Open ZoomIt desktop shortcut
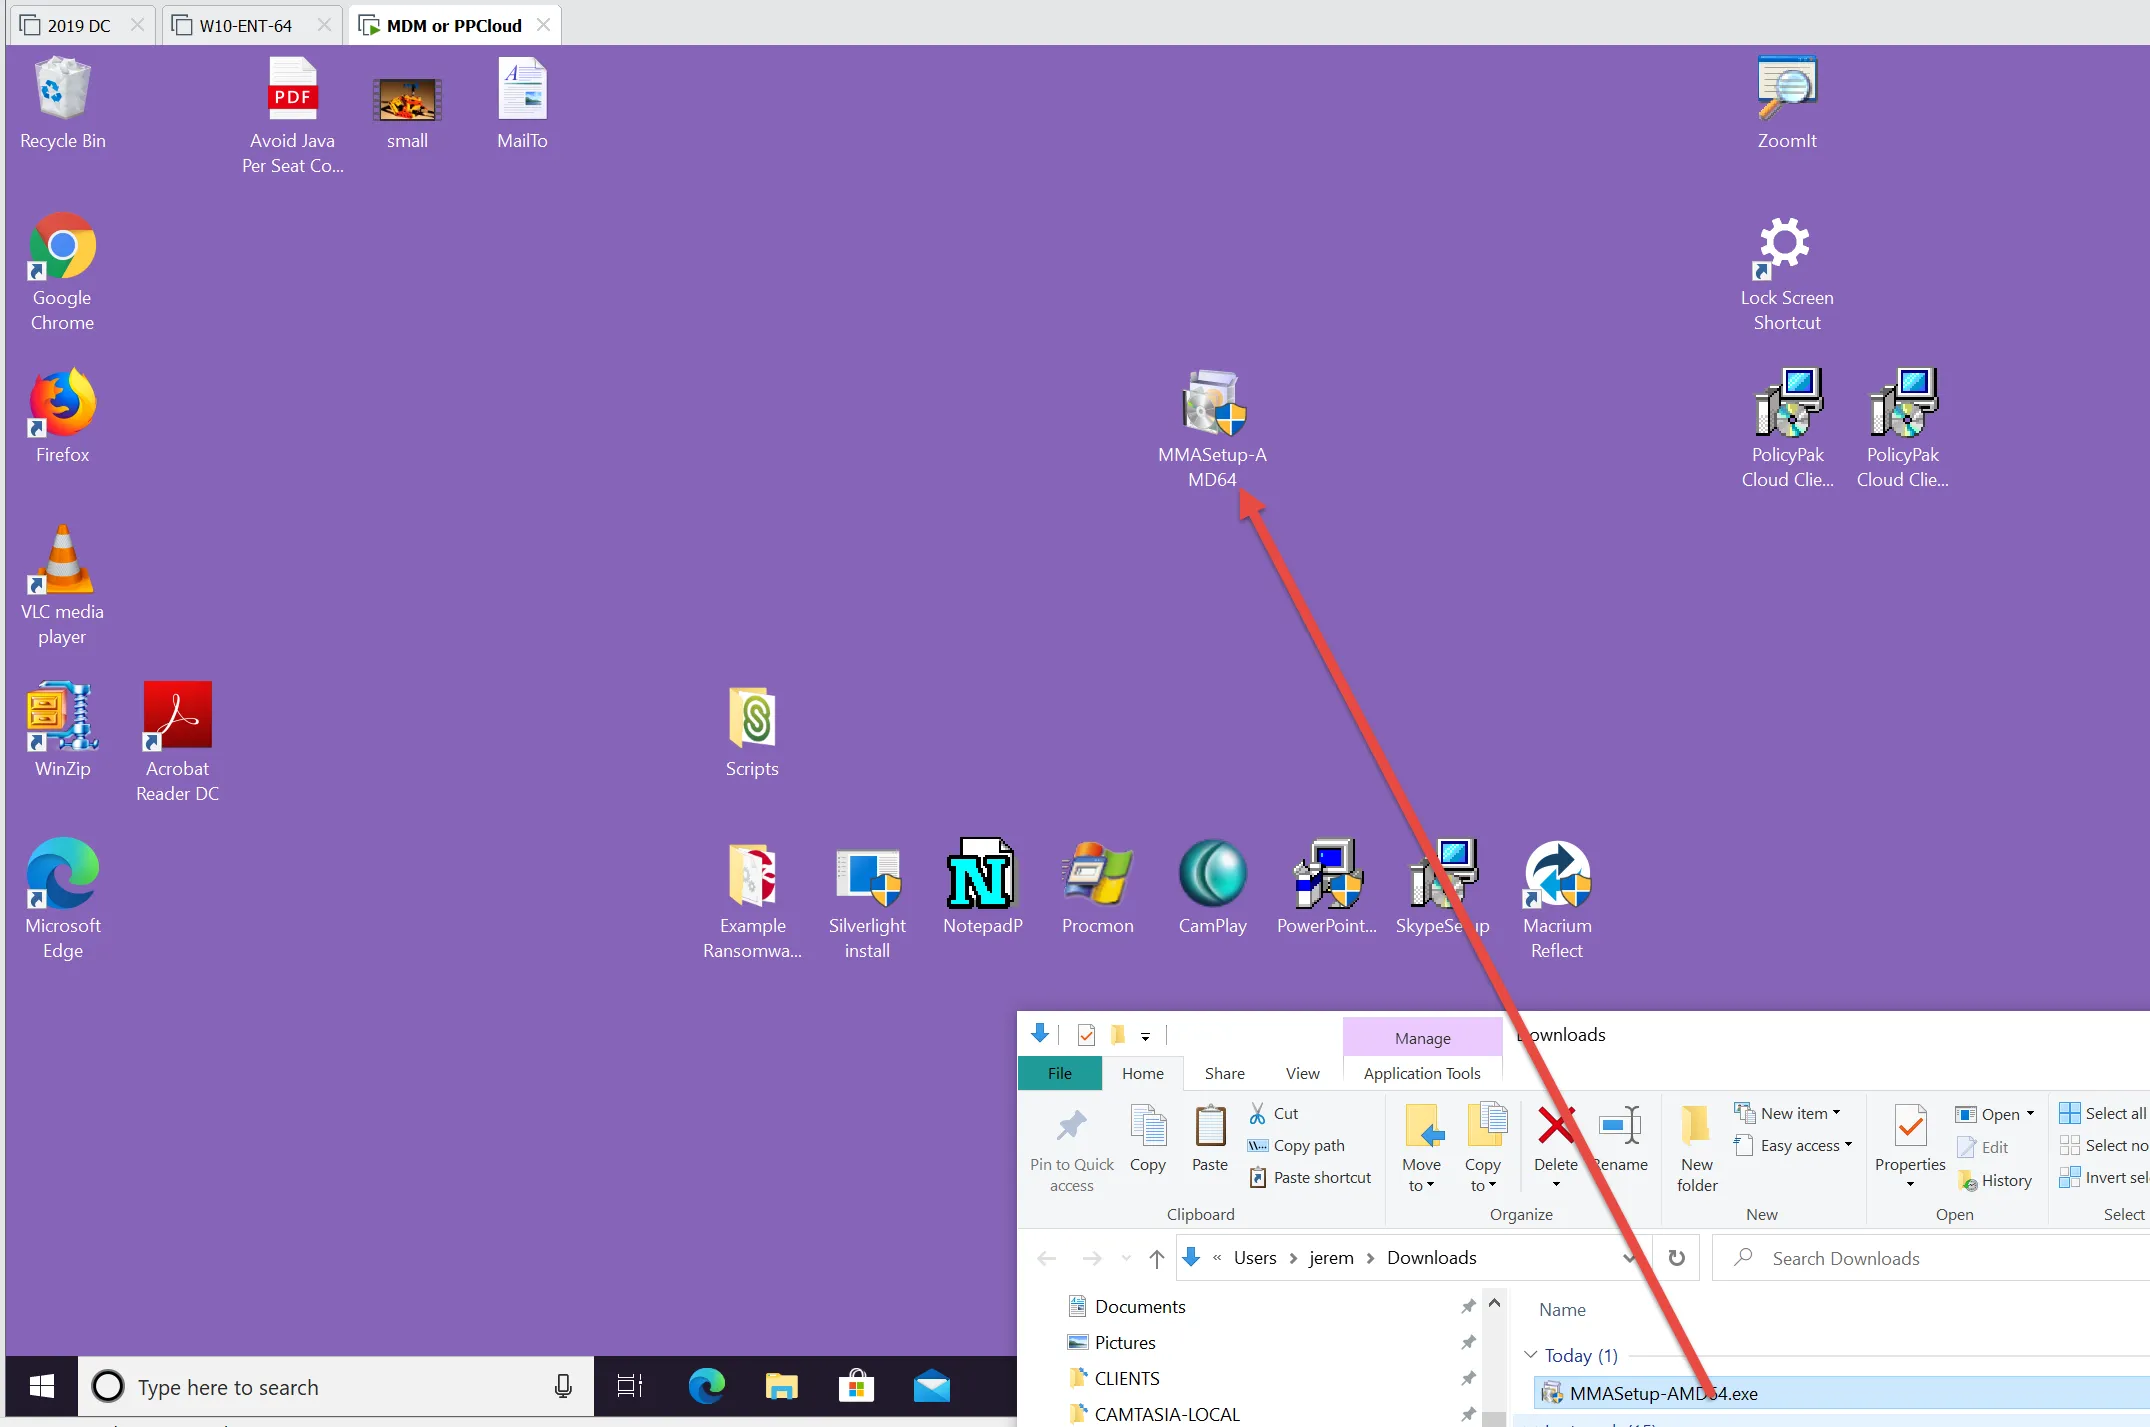Screen dimensions: 2150x1427 click(x=1786, y=90)
